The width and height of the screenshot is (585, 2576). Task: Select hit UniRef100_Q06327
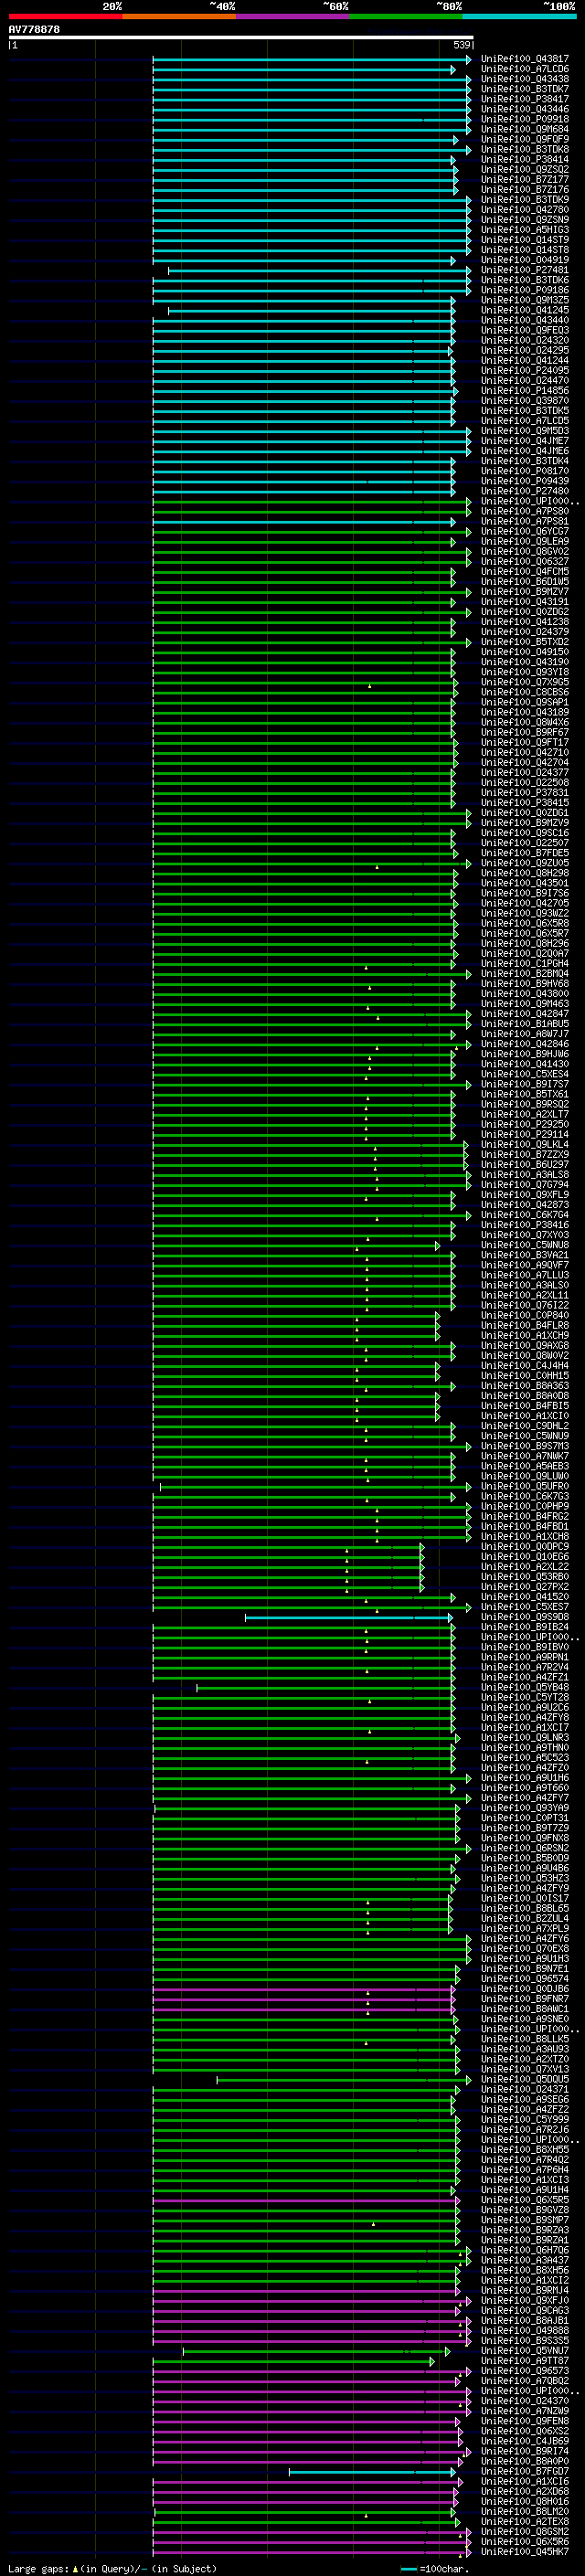click(525, 561)
